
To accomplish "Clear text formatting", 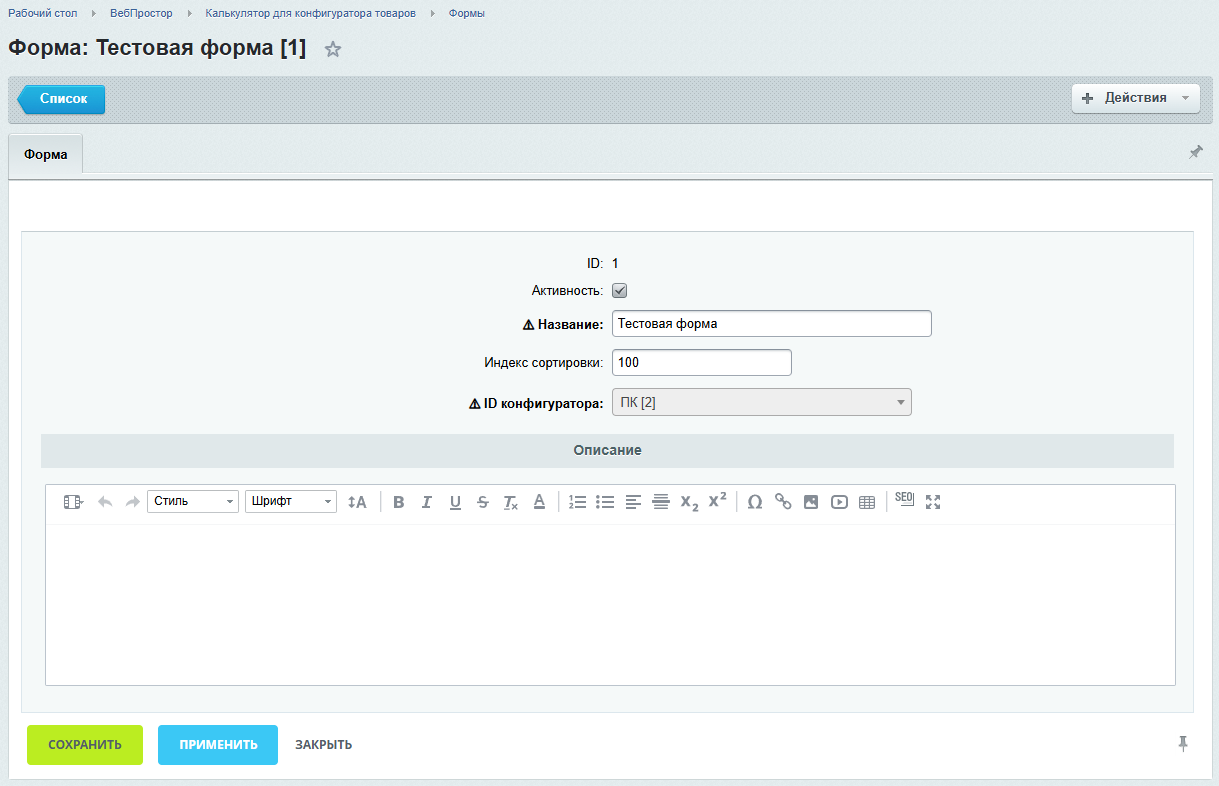I will (x=510, y=502).
